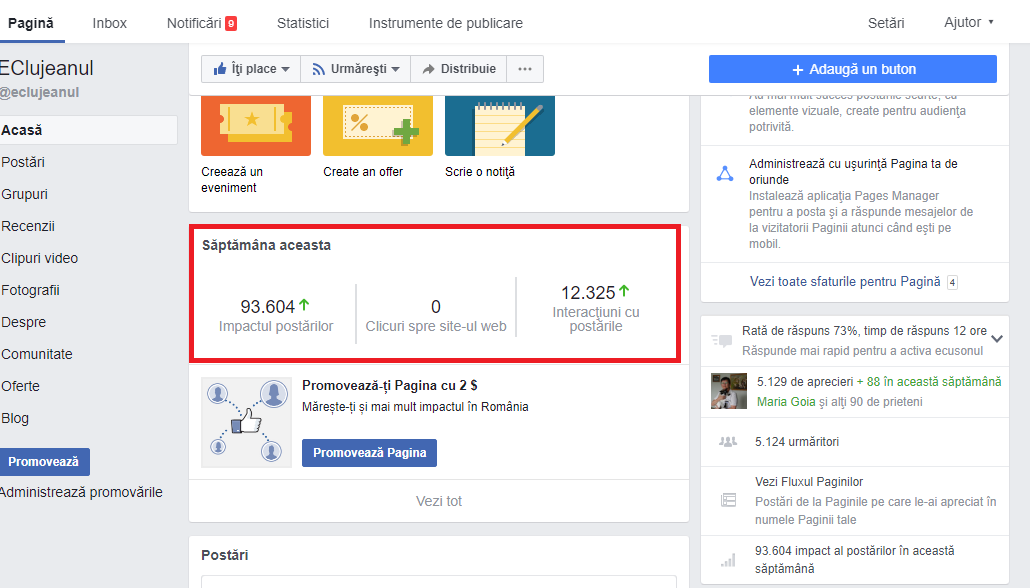The width and height of the screenshot is (1030, 588).
Task: Click the Pages Manager app icon
Action: click(725, 173)
